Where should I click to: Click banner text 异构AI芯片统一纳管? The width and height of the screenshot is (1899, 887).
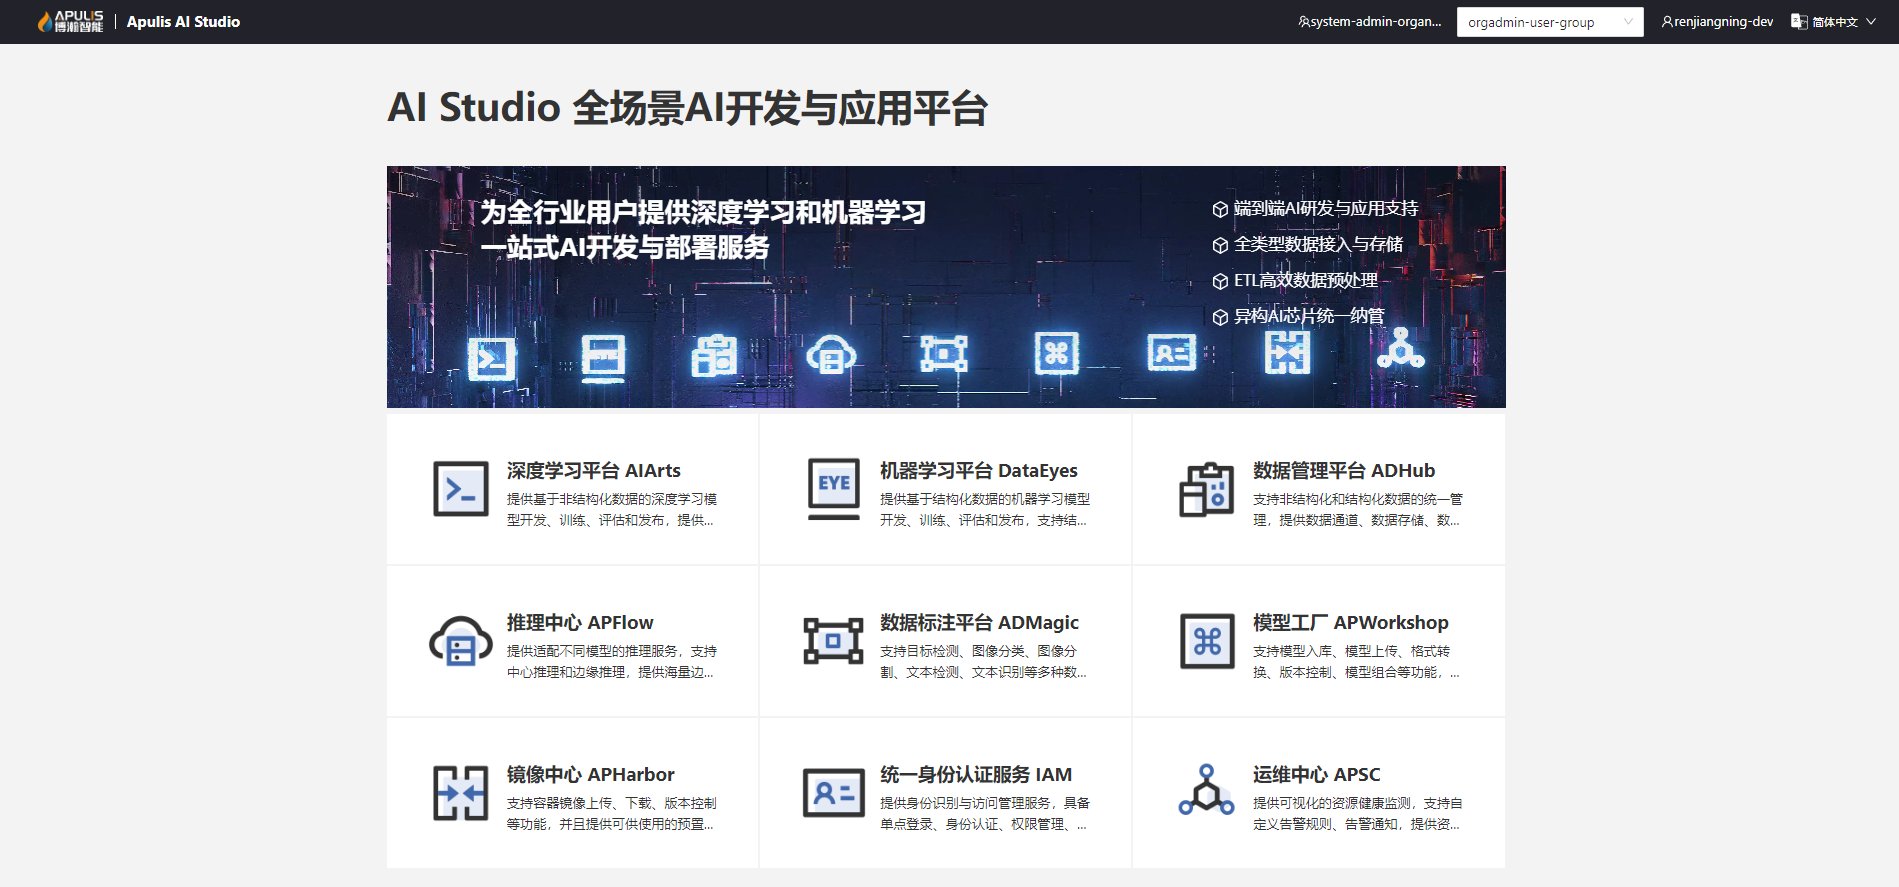point(1309,316)
